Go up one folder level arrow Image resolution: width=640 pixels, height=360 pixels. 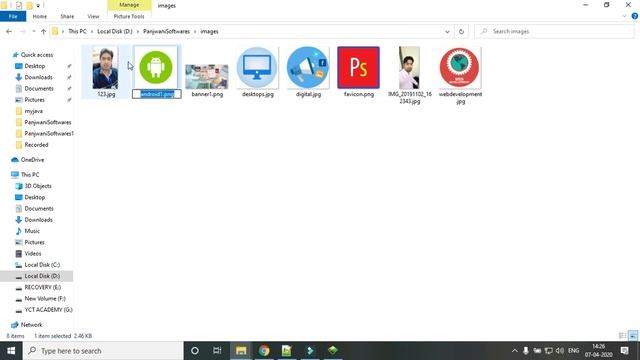[43, 31]
